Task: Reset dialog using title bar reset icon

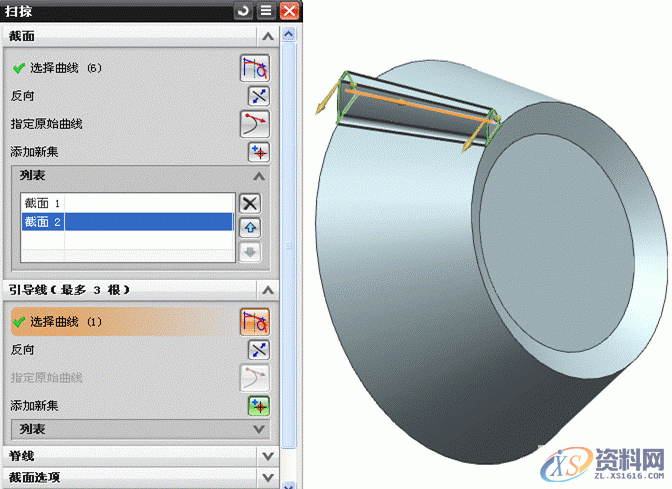Action: click(243, 10)
